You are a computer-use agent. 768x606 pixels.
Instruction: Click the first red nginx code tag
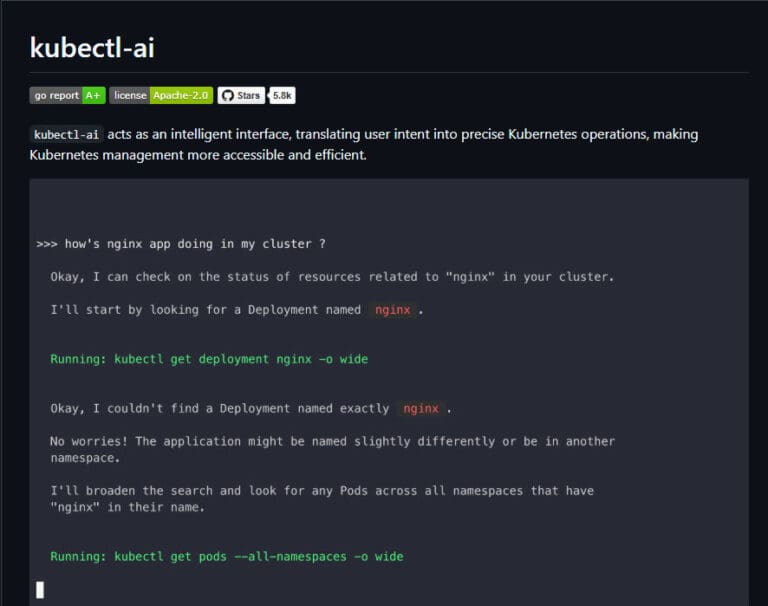[393, 310]
